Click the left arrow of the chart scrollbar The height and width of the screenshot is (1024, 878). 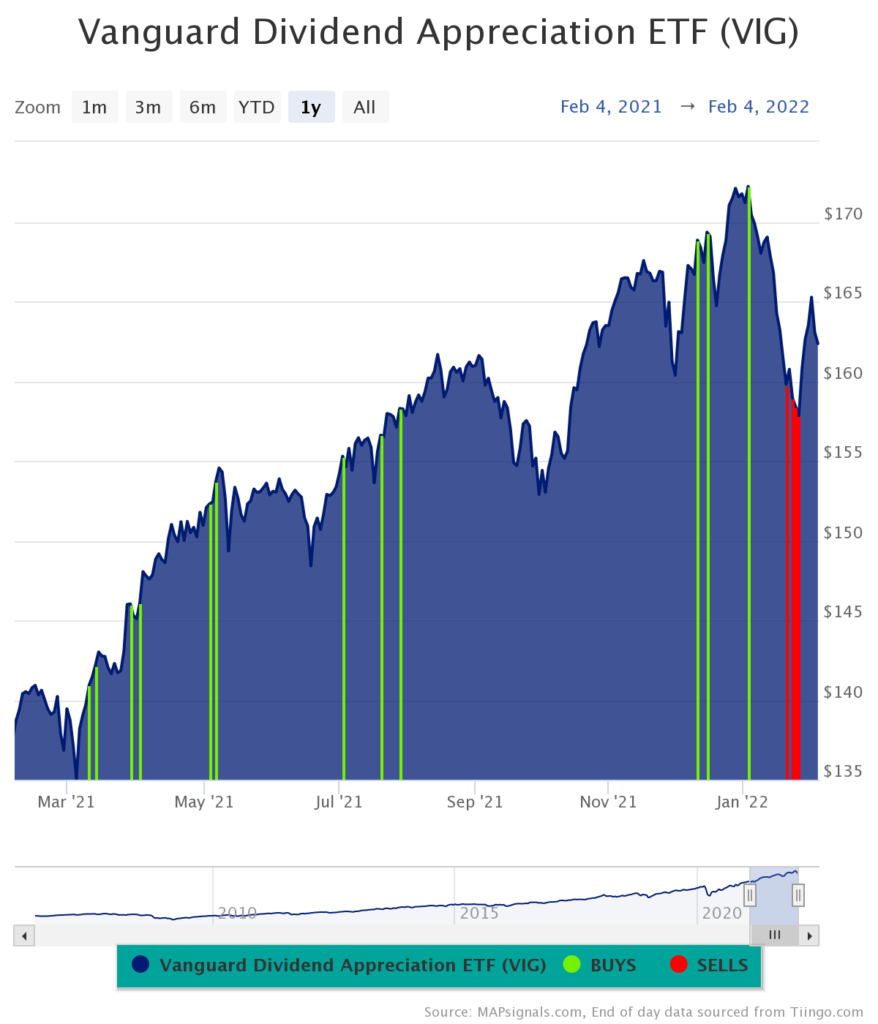(22, 935)
